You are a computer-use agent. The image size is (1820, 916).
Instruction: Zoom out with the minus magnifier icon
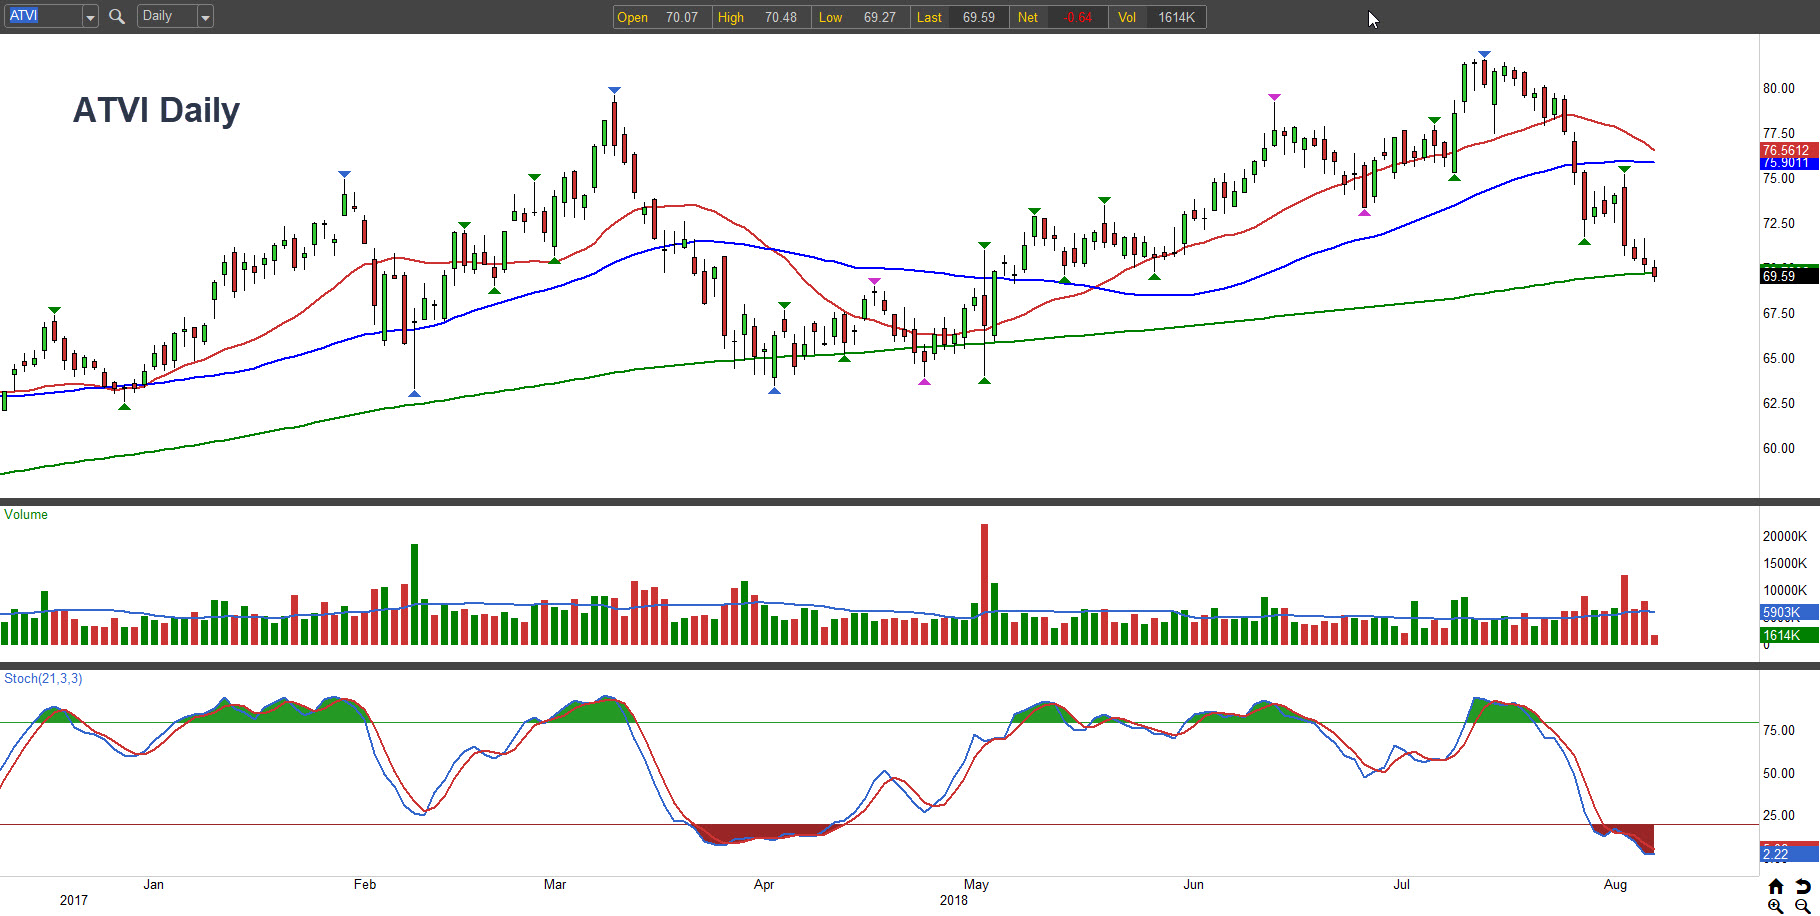pyautogui.click(x=1802, y=905)
